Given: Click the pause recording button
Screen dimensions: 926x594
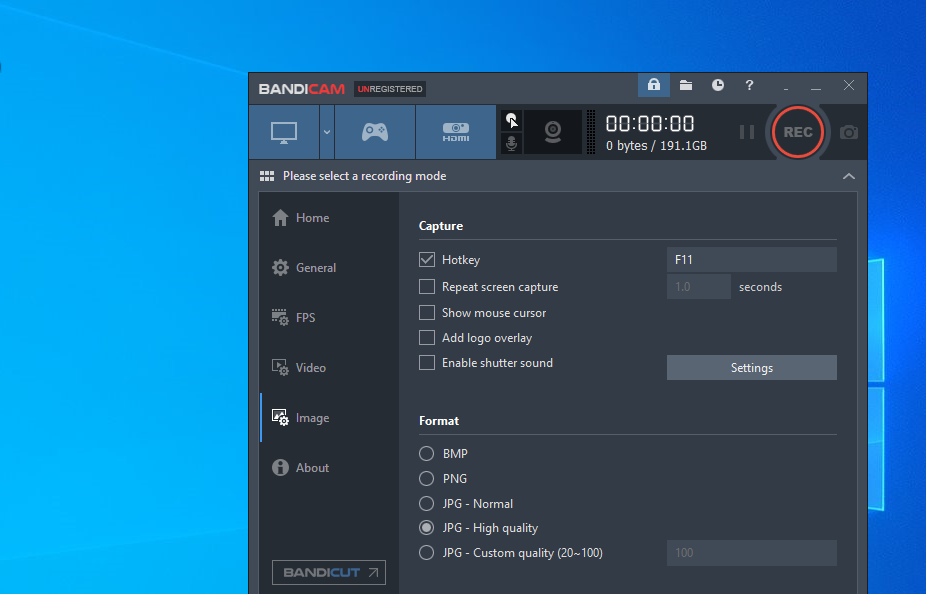Looking at the screenshot, I should pyautogui.click(x=746, y=132).
